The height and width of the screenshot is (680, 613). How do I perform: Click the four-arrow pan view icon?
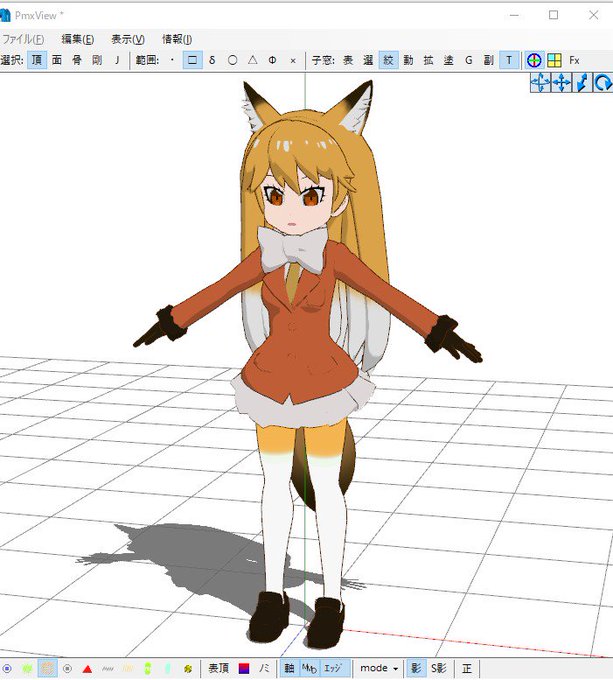pos(561,82)
